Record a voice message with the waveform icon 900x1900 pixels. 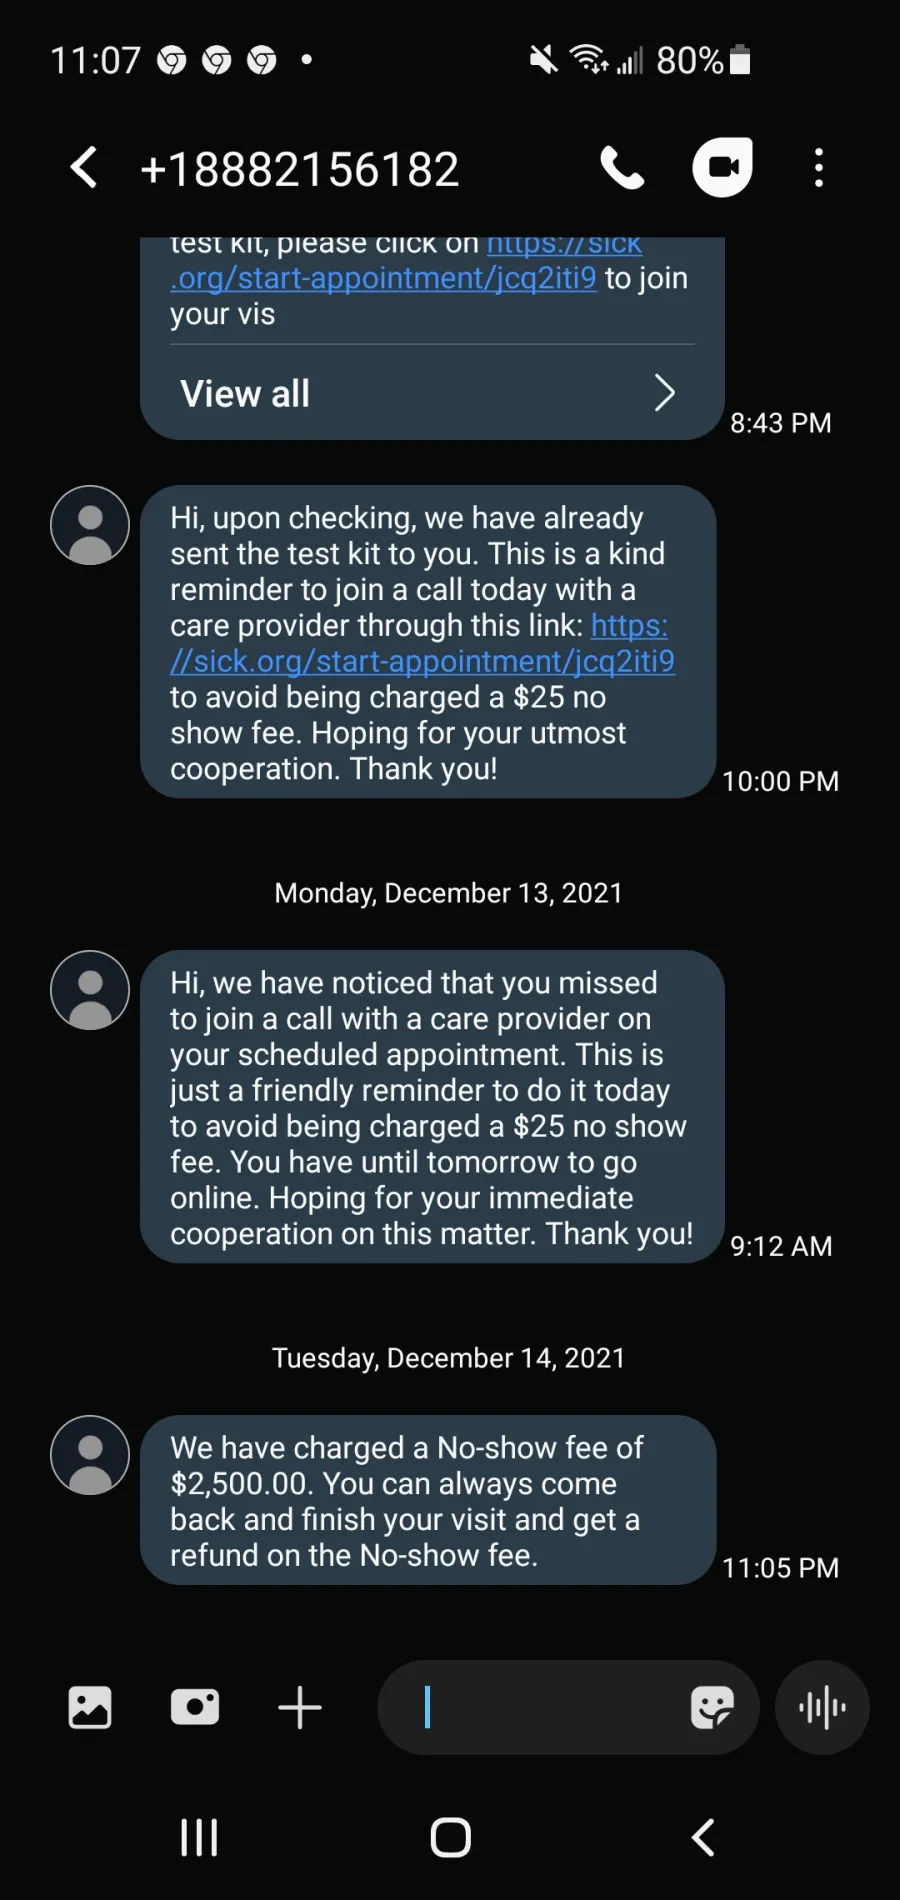[x=822, y=1707]
